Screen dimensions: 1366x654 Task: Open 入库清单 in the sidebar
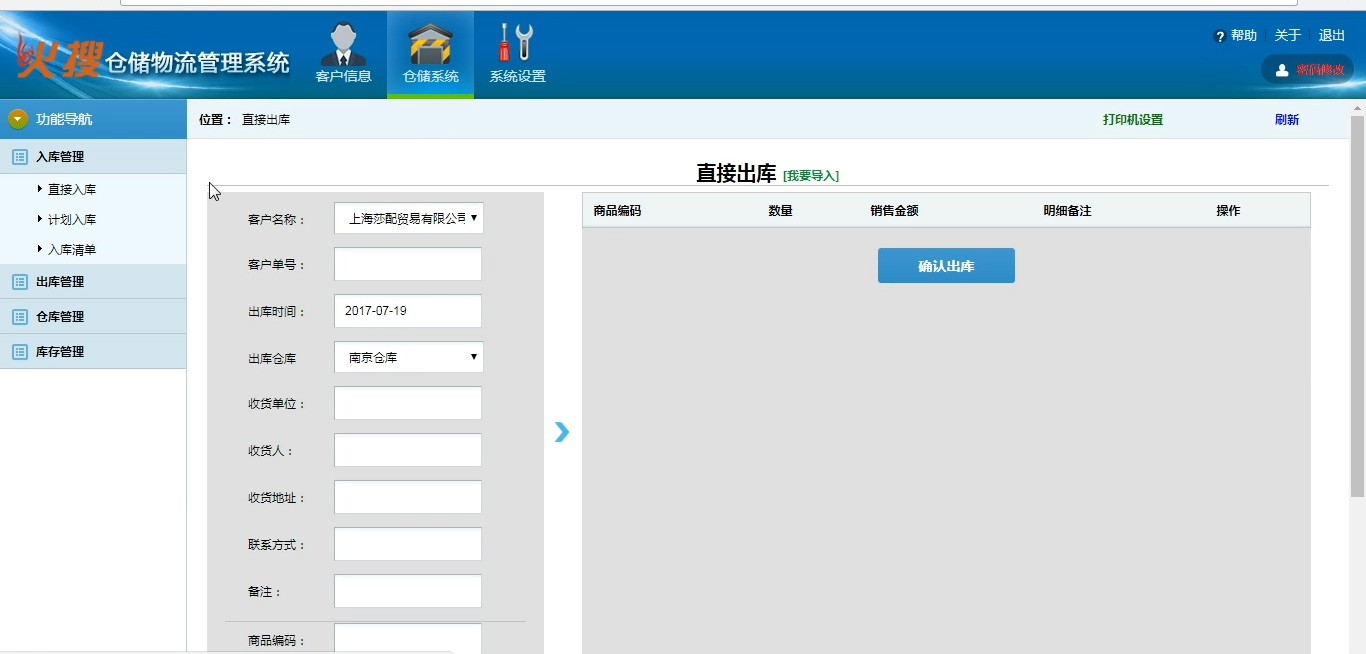[72, 250]
